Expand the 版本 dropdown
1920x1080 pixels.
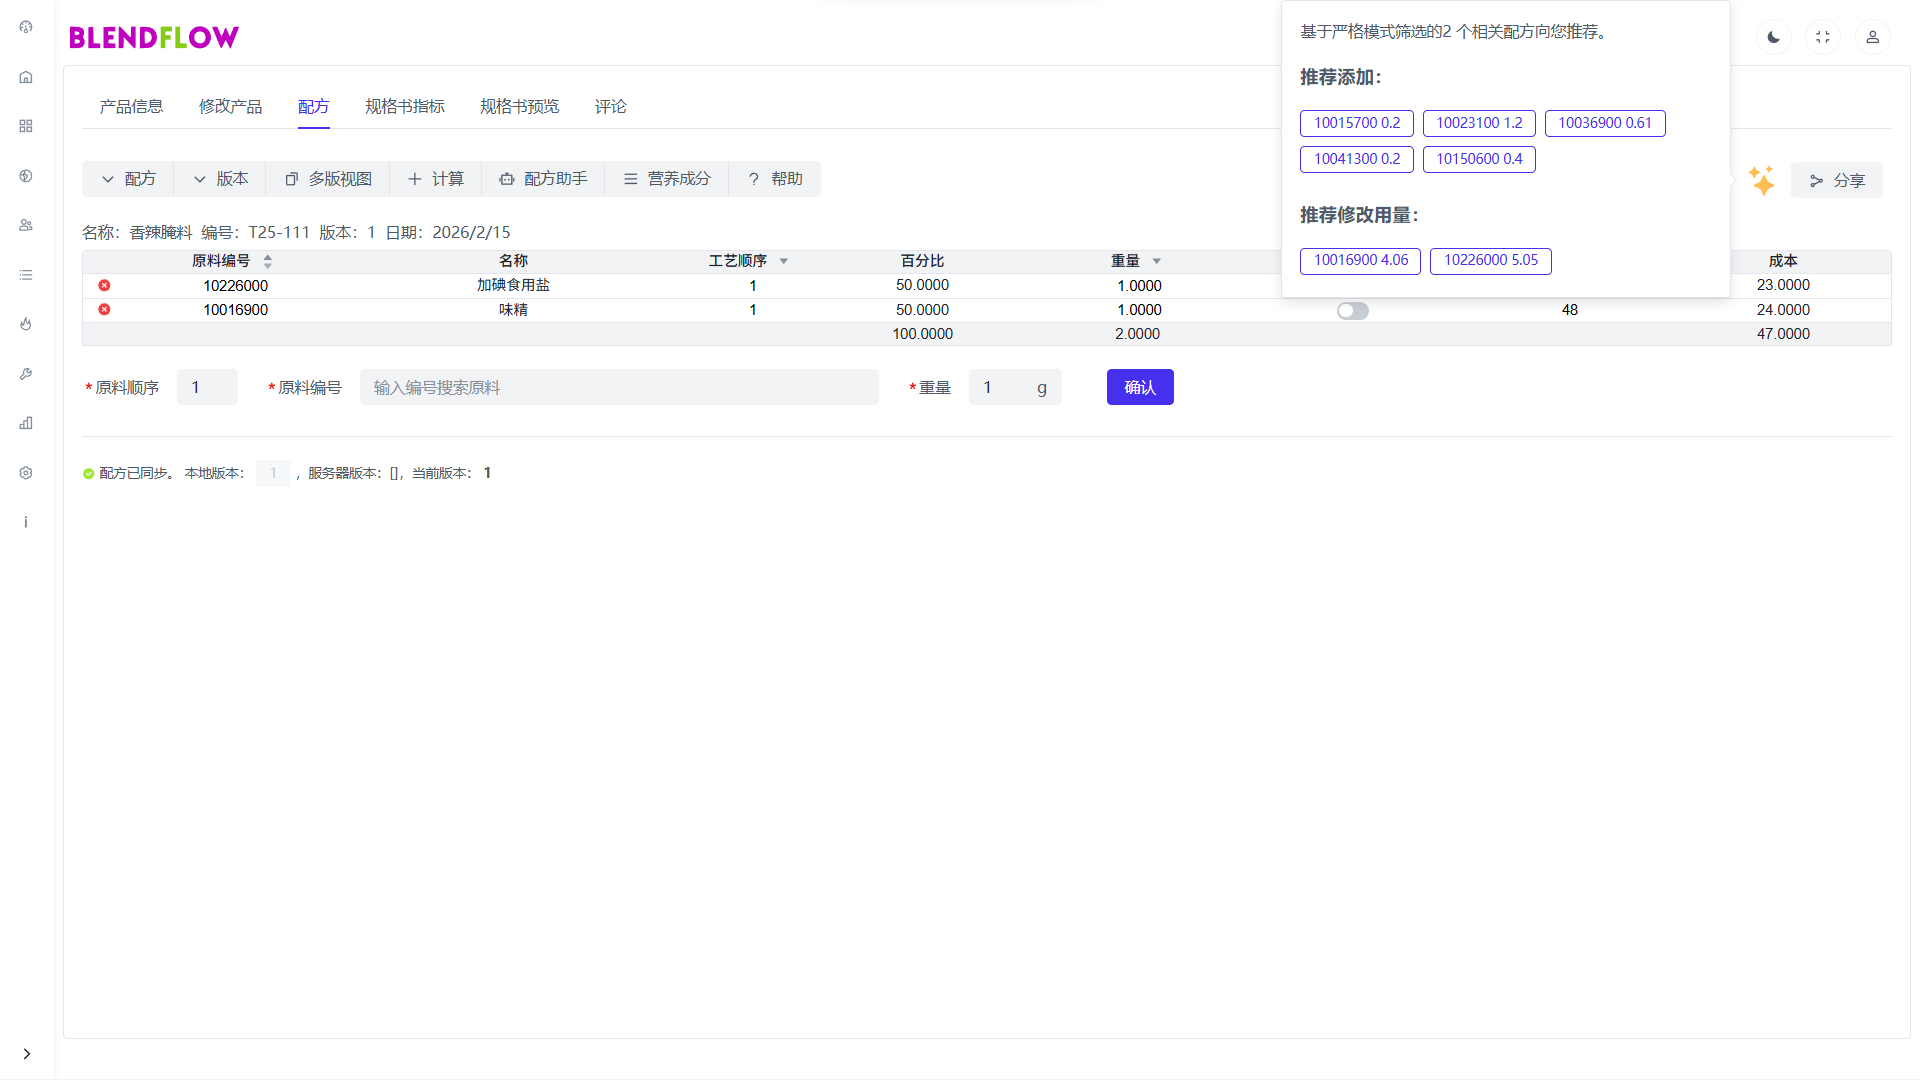click(x=219, y=179)
